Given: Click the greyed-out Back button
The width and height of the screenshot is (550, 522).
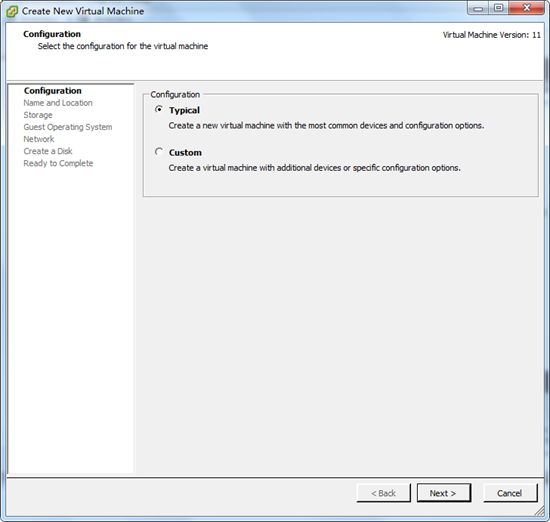Looking at the screenshot, I should [x=383, y=493].
